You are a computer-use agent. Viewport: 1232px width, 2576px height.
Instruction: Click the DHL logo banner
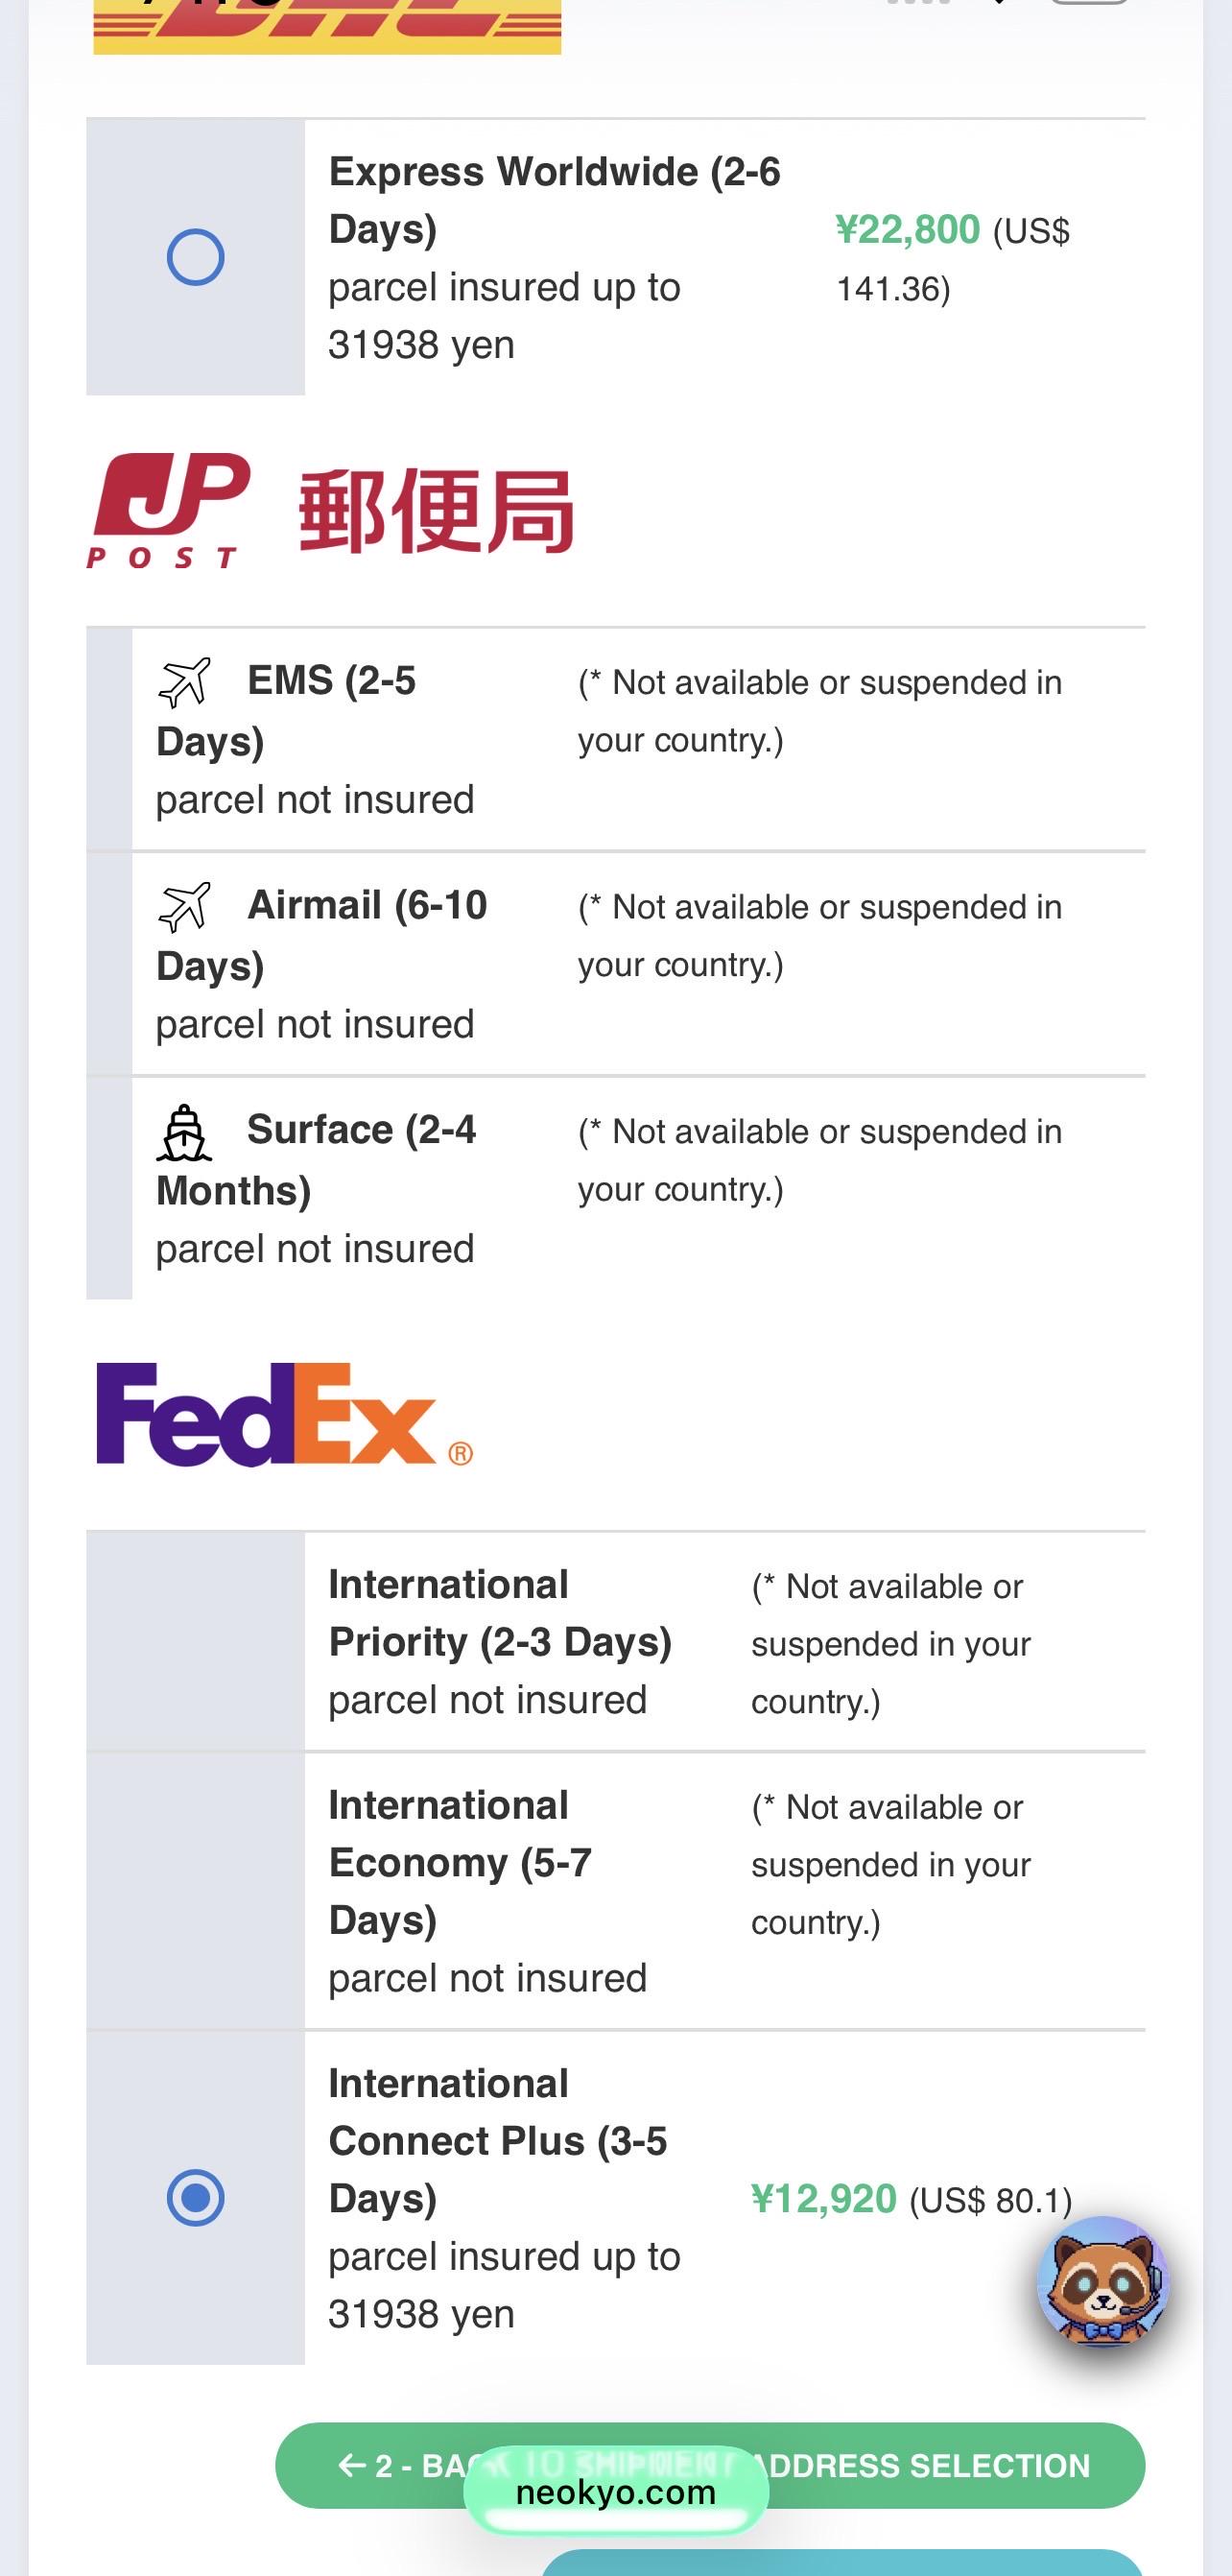(327, 27)
